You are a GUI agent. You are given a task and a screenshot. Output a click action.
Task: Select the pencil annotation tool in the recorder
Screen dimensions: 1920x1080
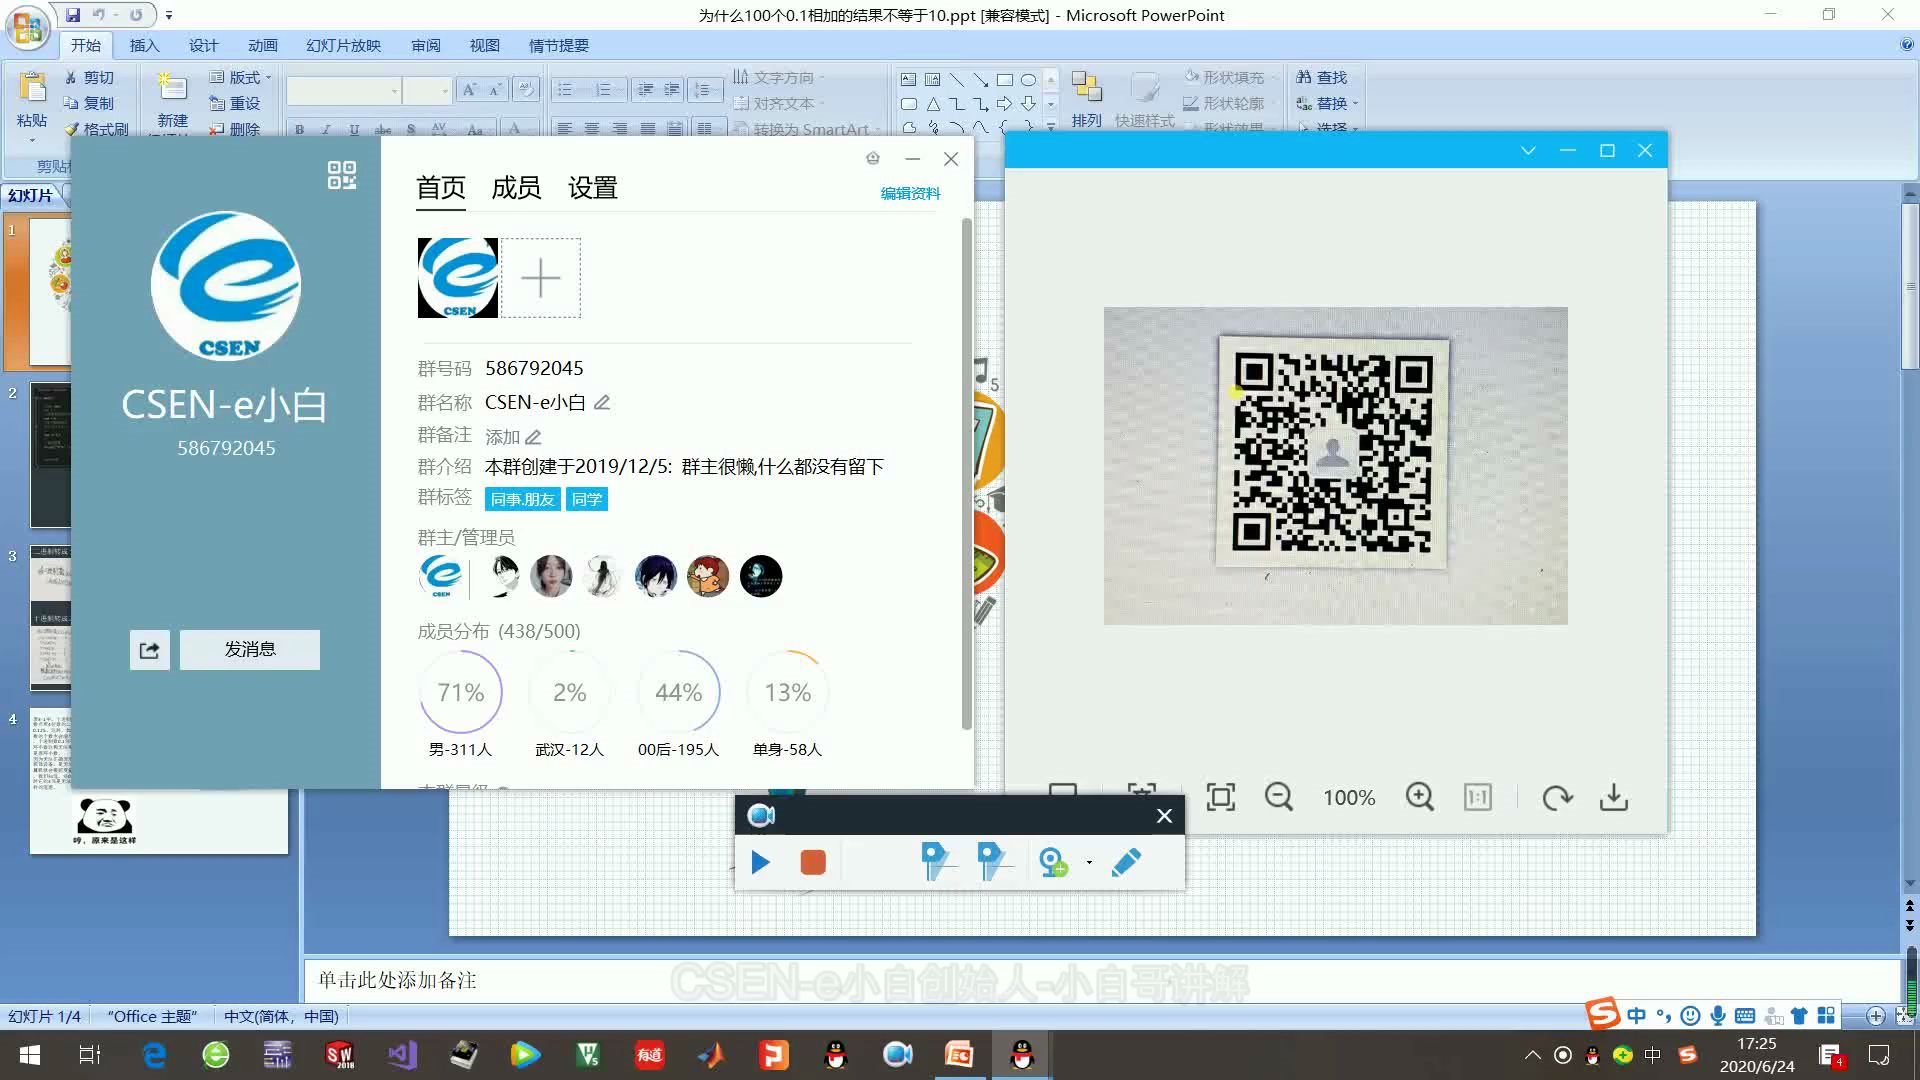click(x=1126, y=862)
